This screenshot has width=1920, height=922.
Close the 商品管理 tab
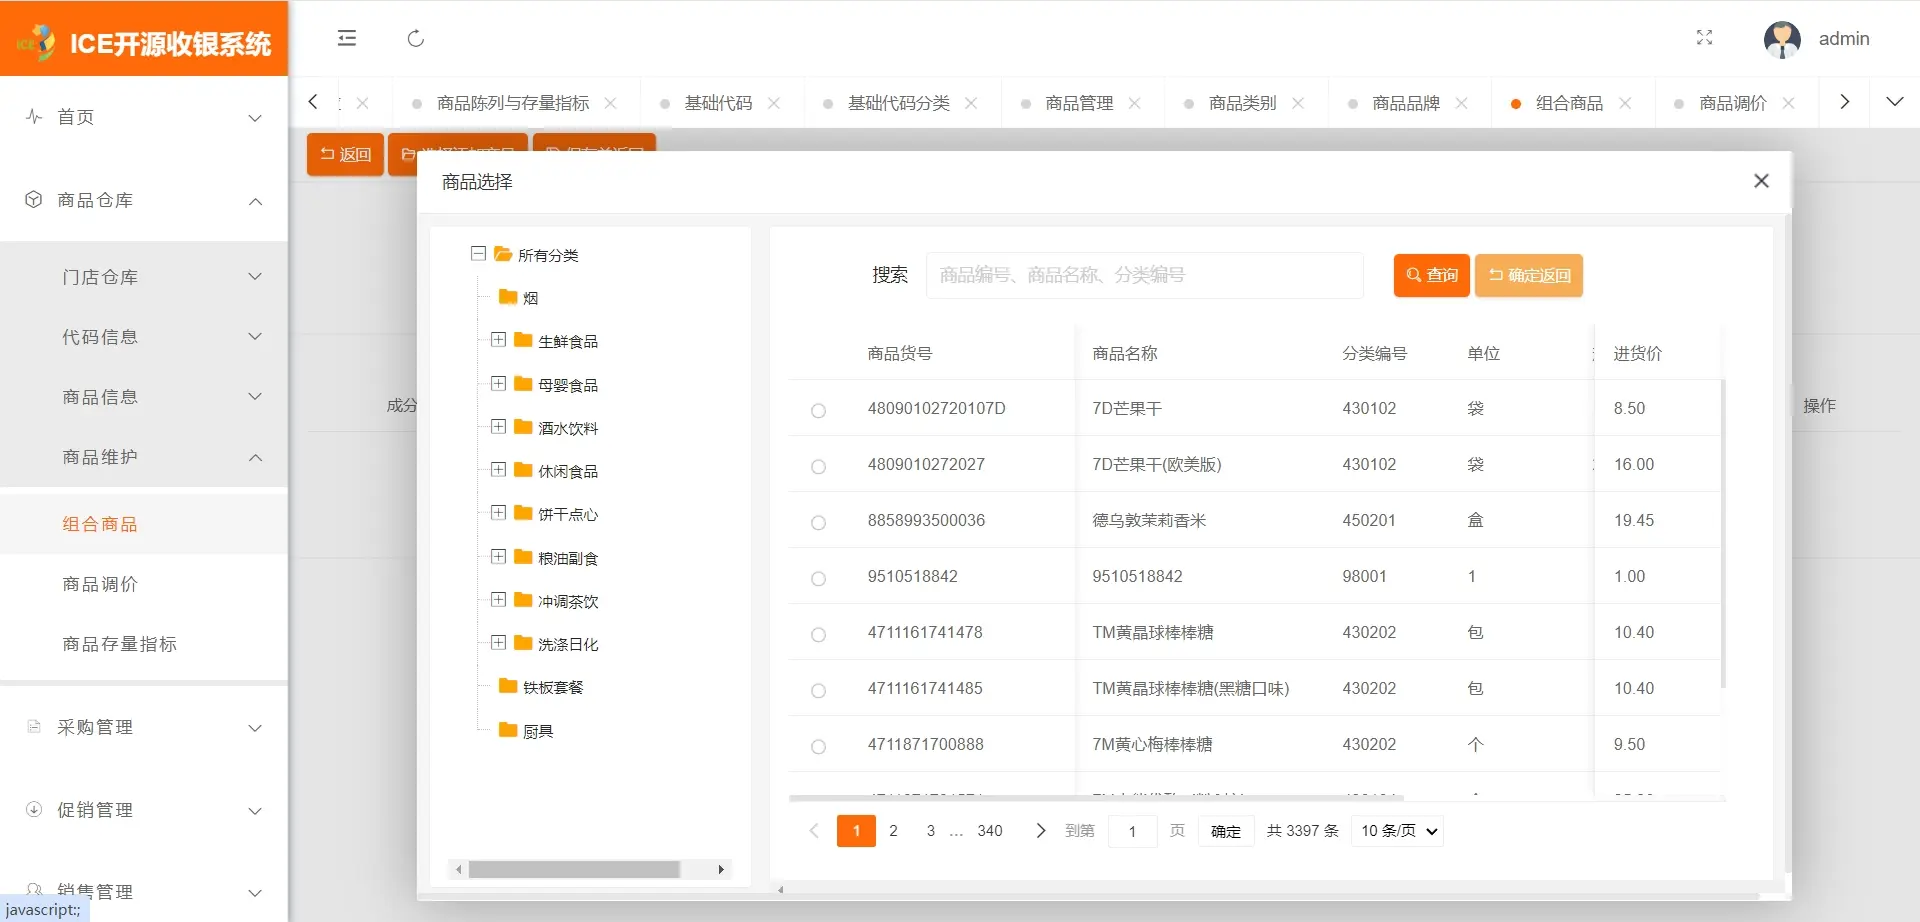pos(1135,103)
